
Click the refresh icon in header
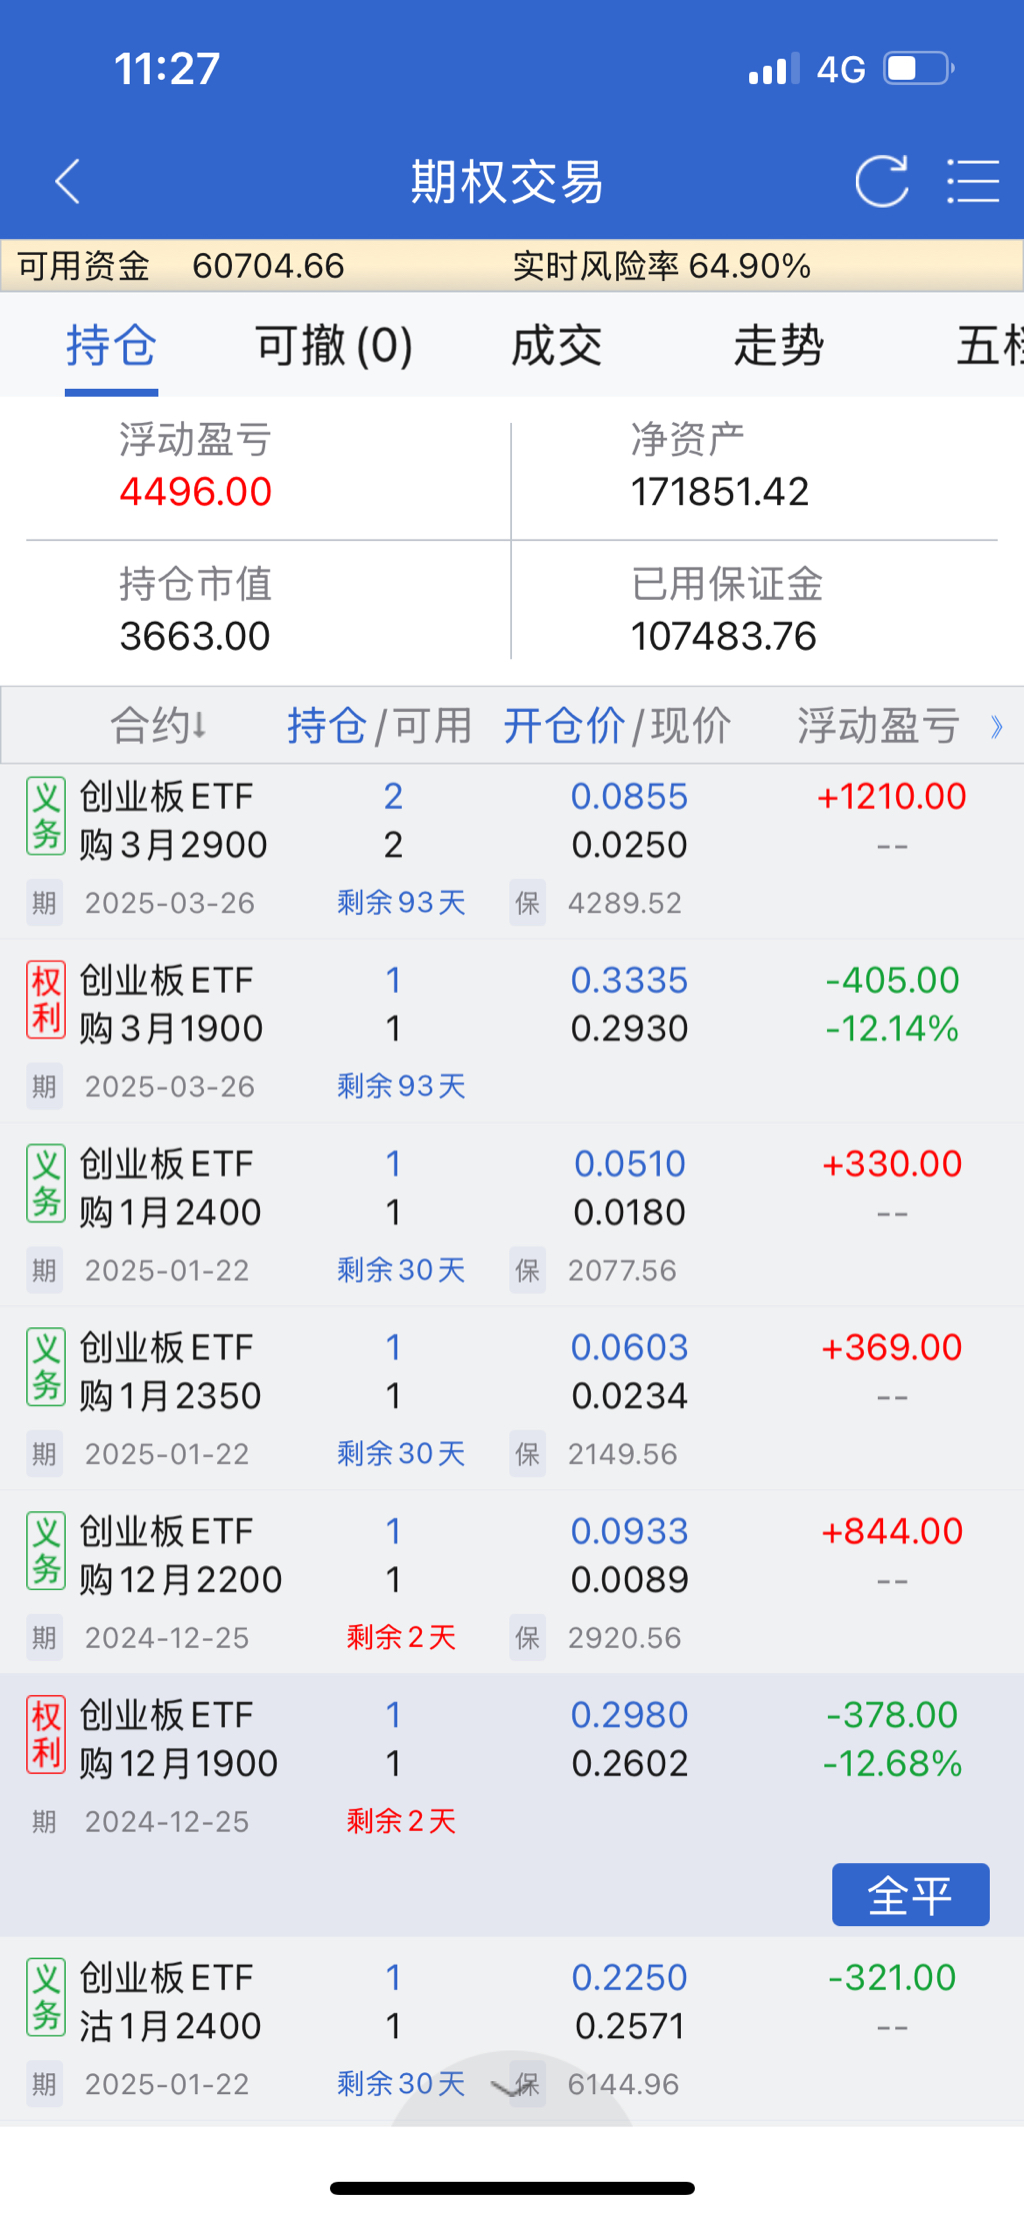881,182
